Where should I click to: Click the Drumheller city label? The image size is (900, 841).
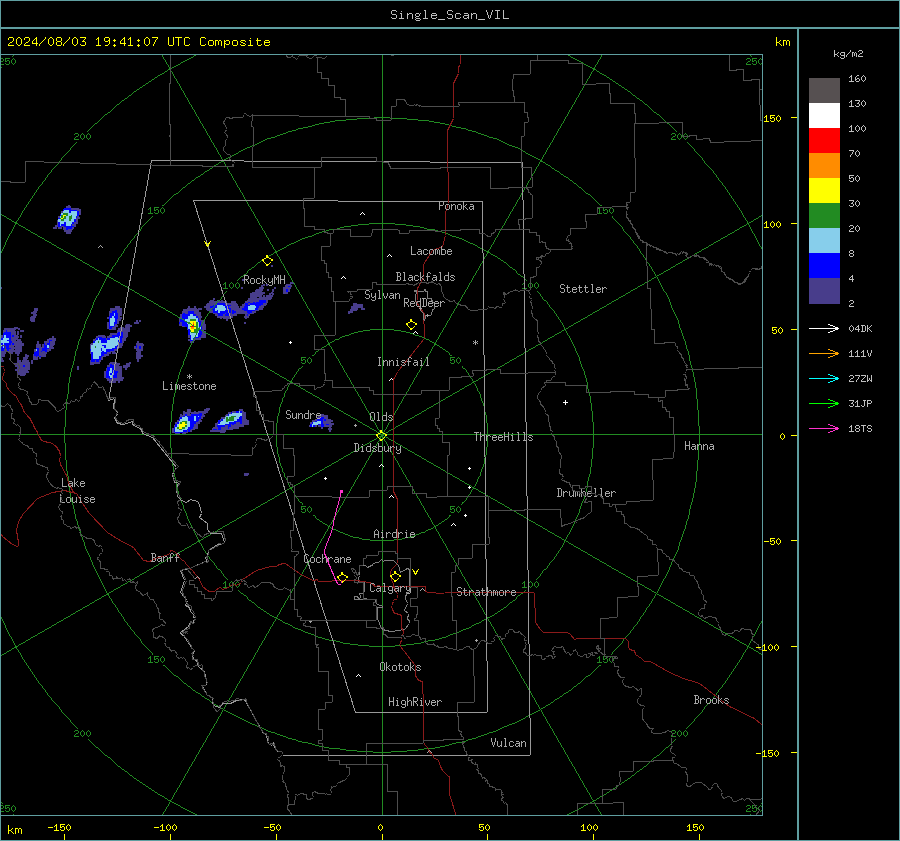[x=586, y=493]
